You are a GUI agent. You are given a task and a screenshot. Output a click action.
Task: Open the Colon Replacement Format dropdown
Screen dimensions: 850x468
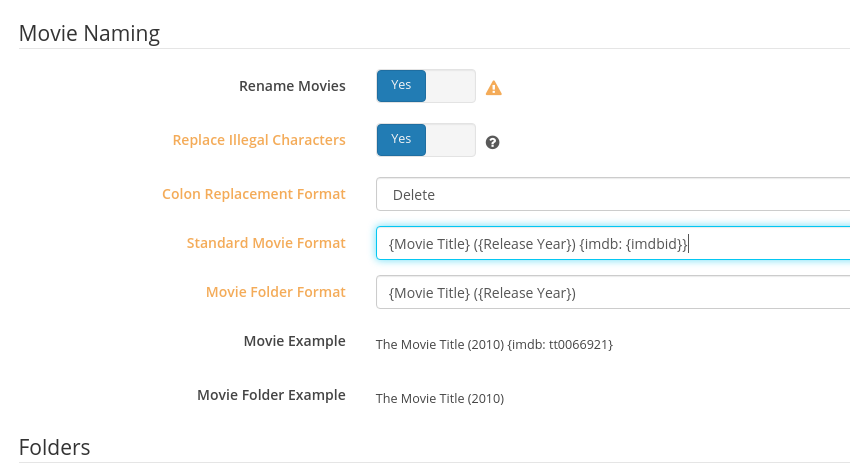tap(612, 195)
